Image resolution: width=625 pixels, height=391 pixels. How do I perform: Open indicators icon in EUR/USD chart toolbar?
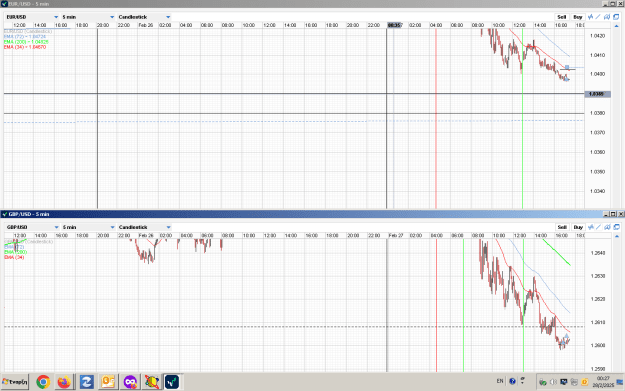(x=590, y=17)
